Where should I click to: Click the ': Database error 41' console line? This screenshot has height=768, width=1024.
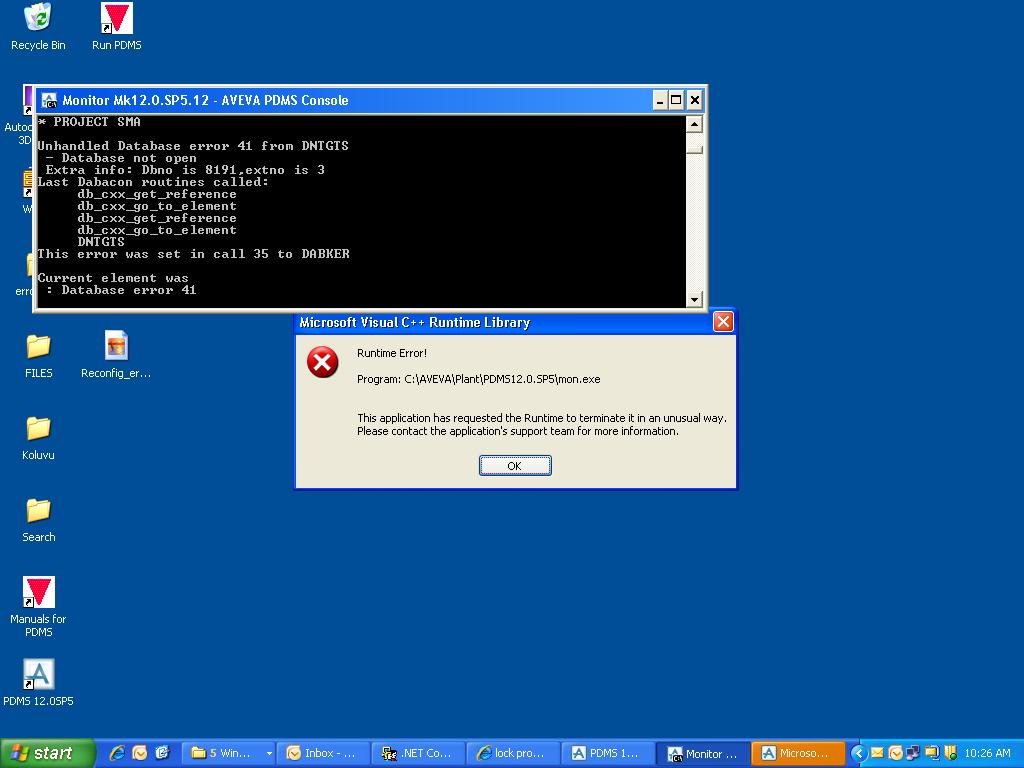click(121, 290)
